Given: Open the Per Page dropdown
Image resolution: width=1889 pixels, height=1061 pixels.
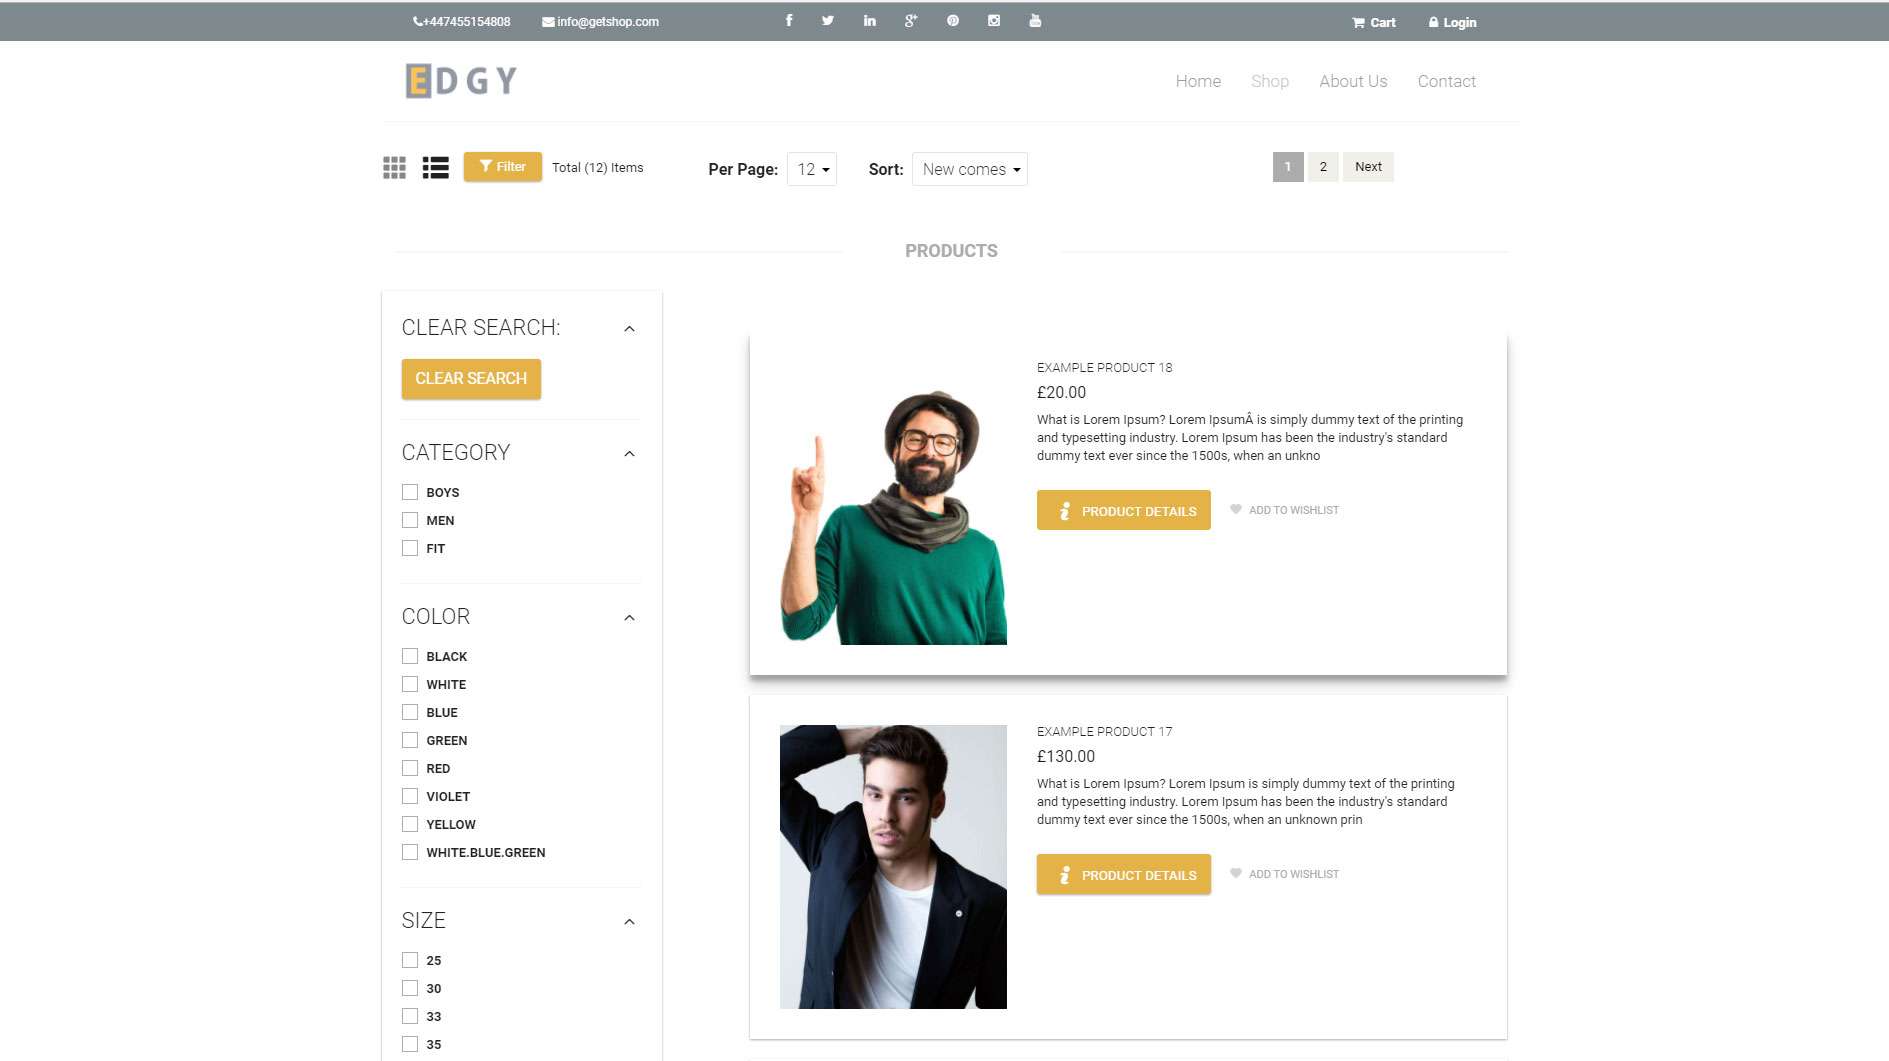Looking at the screenshot, I should 812,169.
